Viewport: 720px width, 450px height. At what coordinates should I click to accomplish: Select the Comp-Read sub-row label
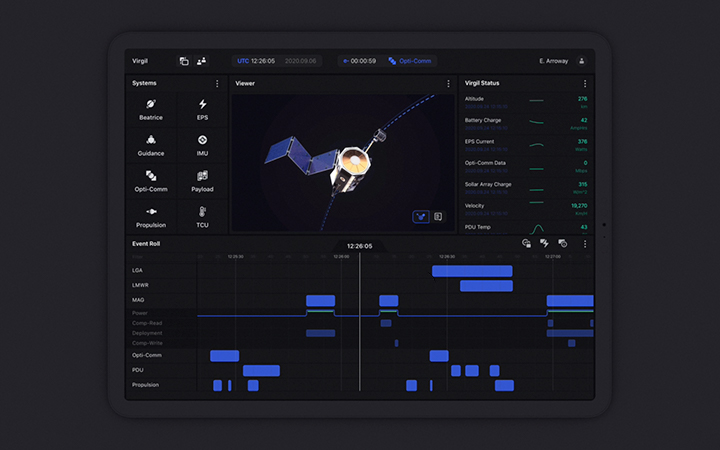point(147,323)
